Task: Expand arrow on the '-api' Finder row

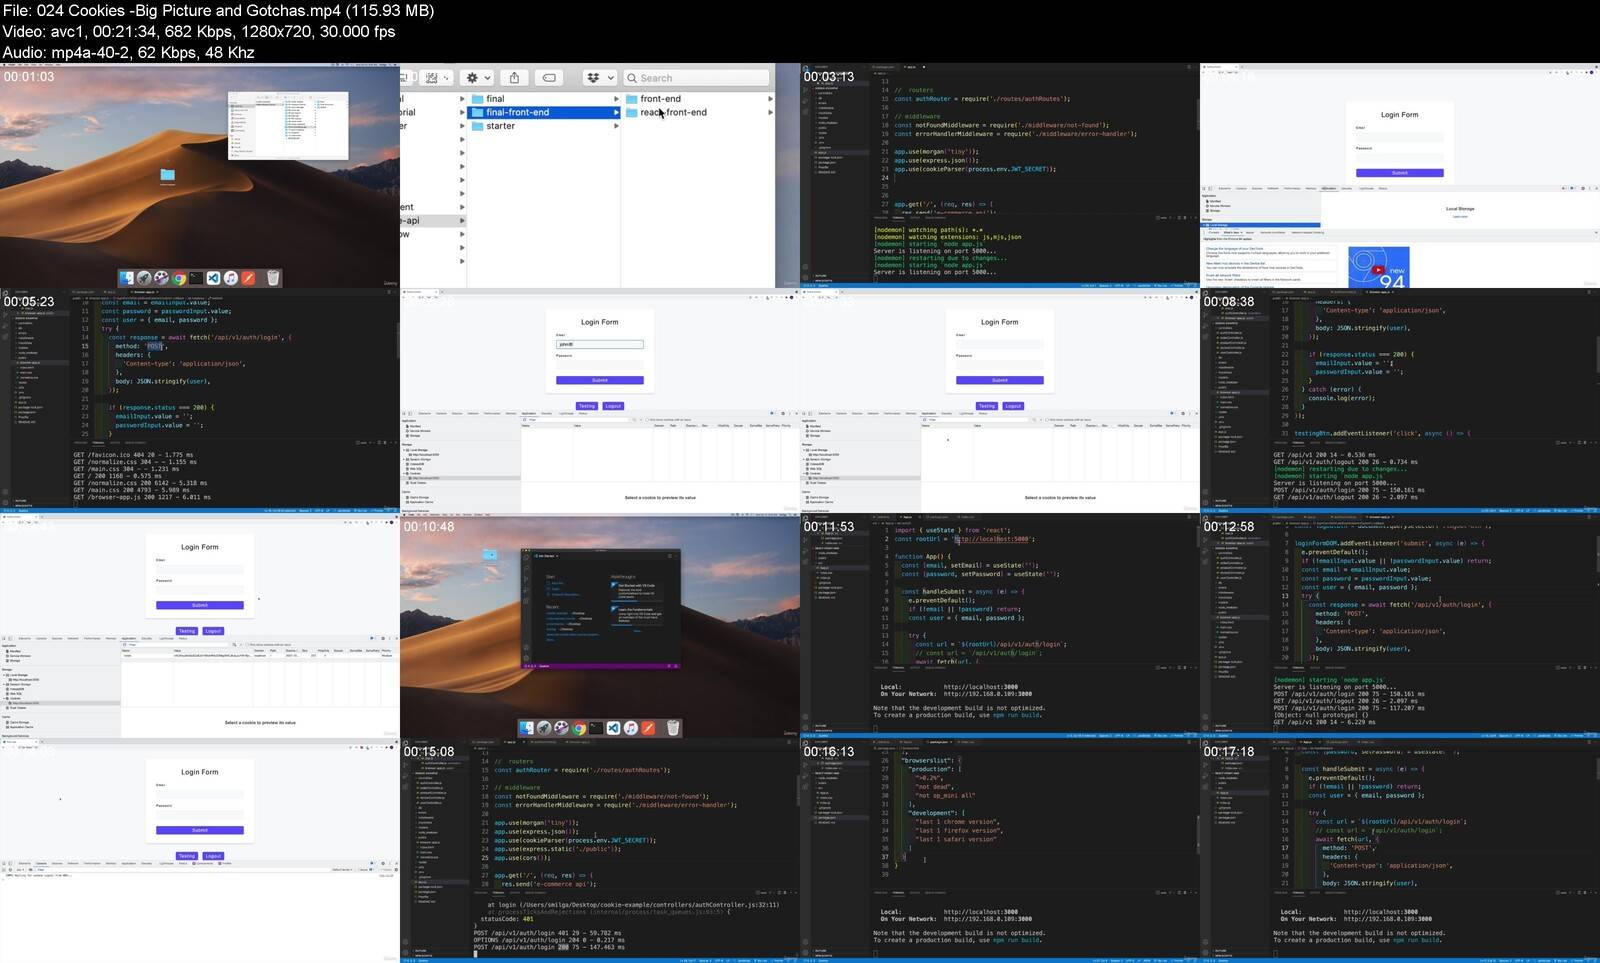Action: pyautogui.click(x=462, y=221)
